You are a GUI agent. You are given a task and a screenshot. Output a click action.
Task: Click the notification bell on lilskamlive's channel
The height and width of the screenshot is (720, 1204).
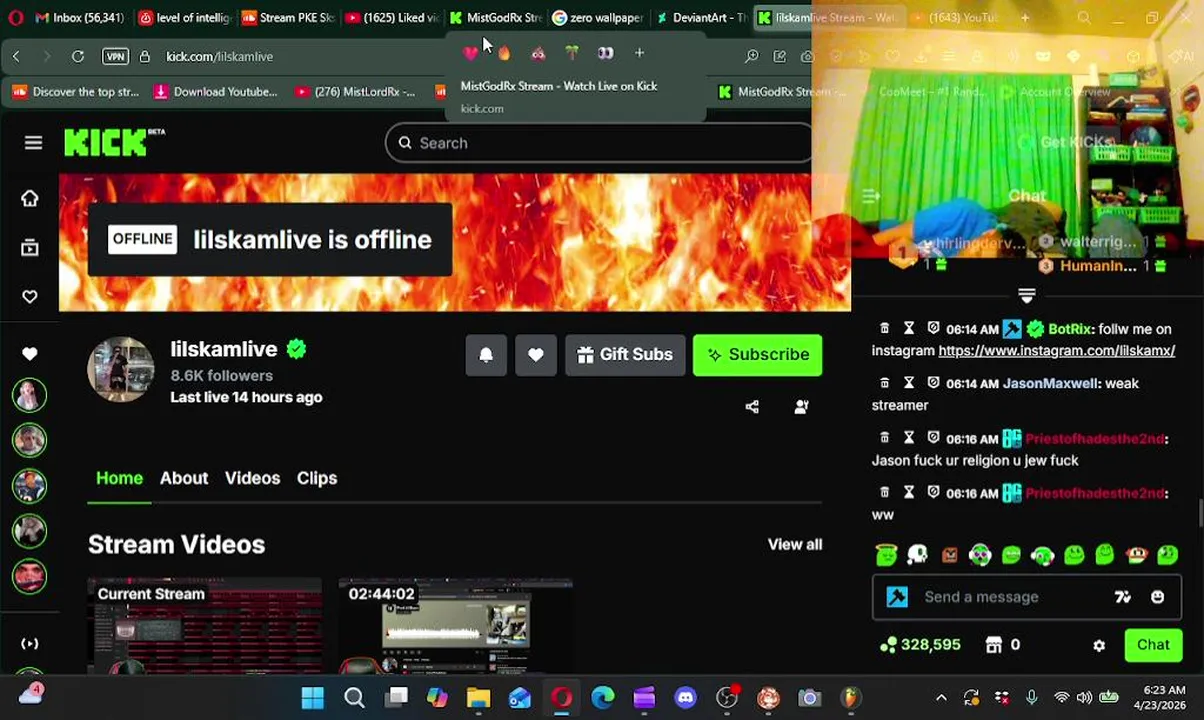(x=486, y=355)
